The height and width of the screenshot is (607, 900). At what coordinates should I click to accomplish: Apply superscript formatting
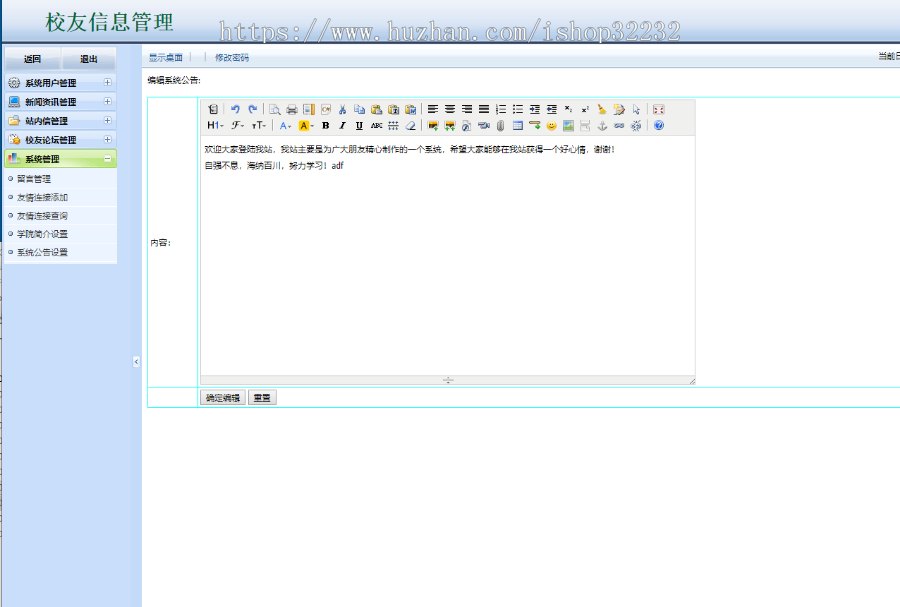click(585, 109)
